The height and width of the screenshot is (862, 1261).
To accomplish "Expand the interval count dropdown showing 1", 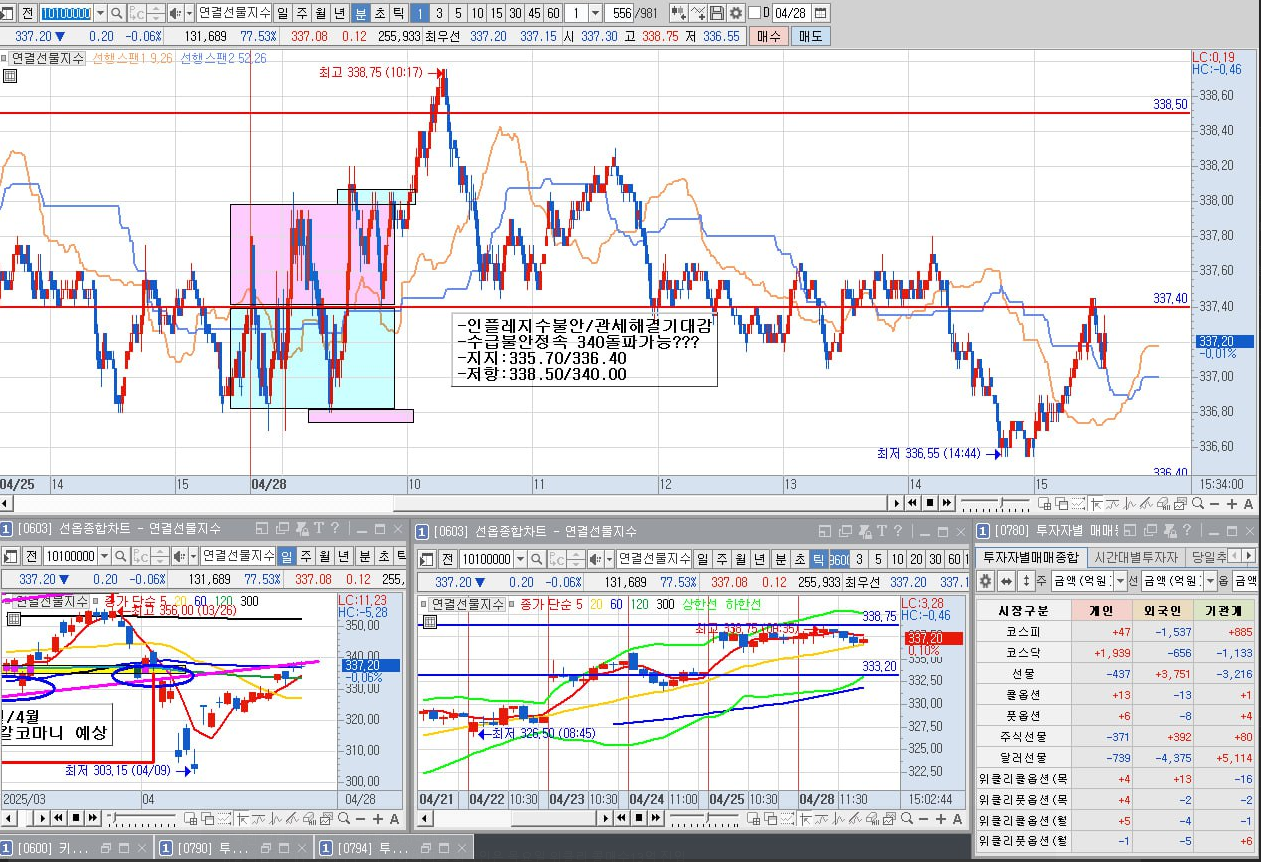I will coord(596,13).
